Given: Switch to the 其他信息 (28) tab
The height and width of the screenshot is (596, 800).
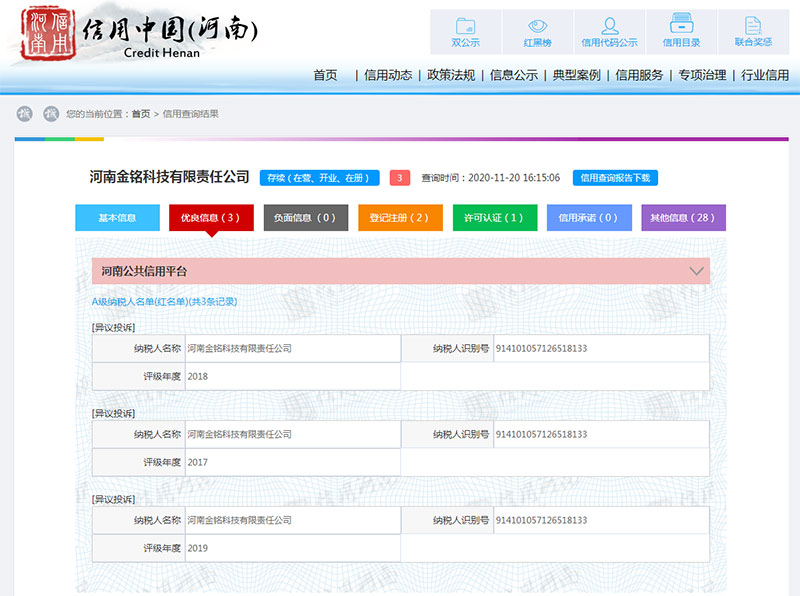Looking at the screenshot, I should (683, 218).
